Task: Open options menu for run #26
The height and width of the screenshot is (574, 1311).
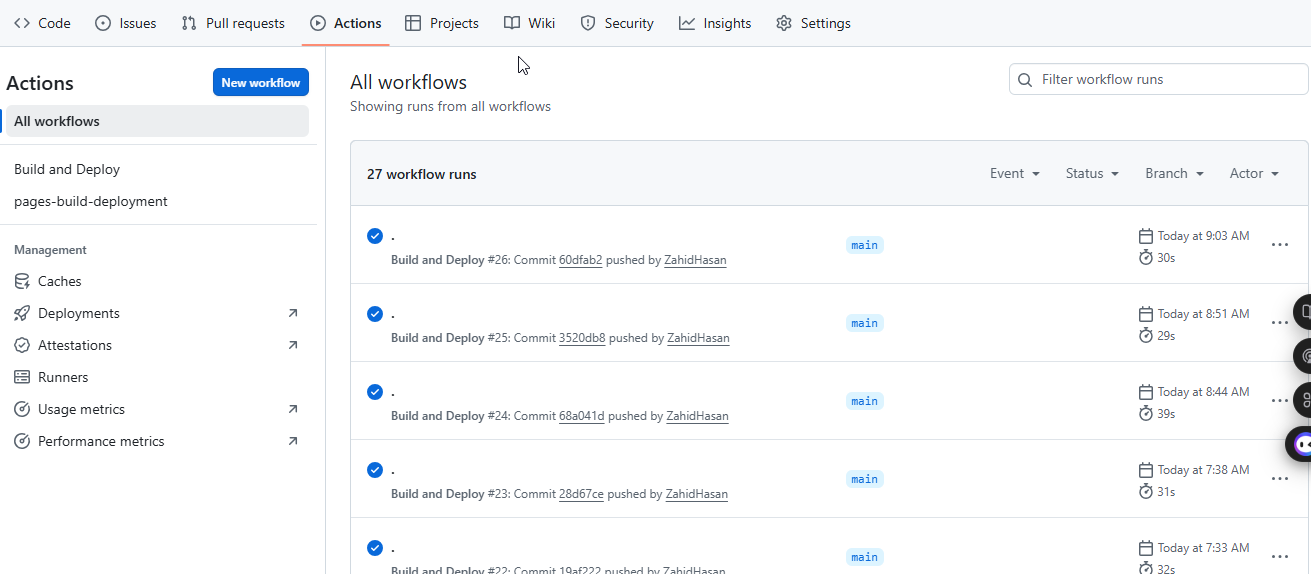Action: pyautogui.click(x=1279, y=245)
